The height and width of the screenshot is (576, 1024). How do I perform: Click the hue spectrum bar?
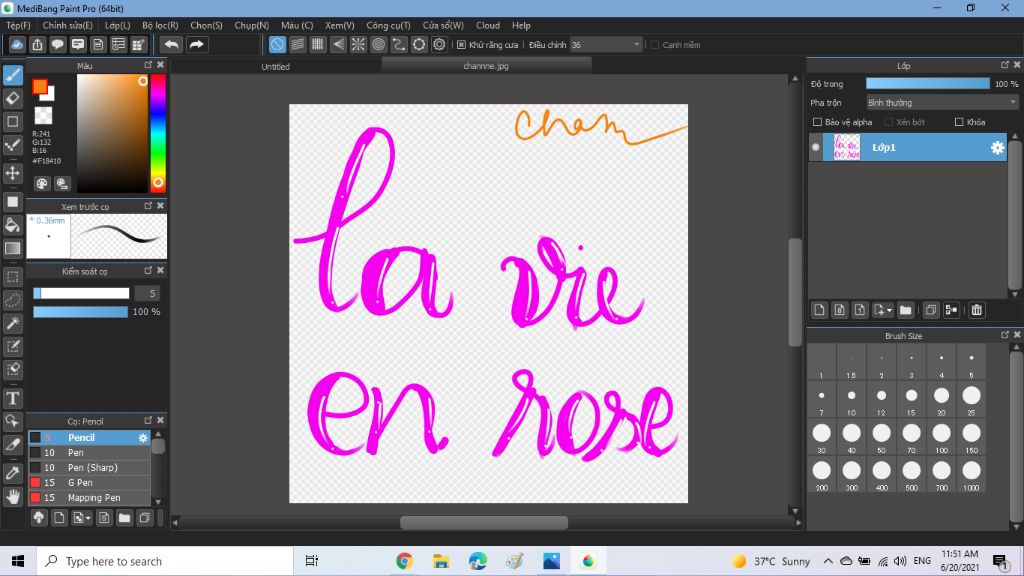tap(157, 133)
